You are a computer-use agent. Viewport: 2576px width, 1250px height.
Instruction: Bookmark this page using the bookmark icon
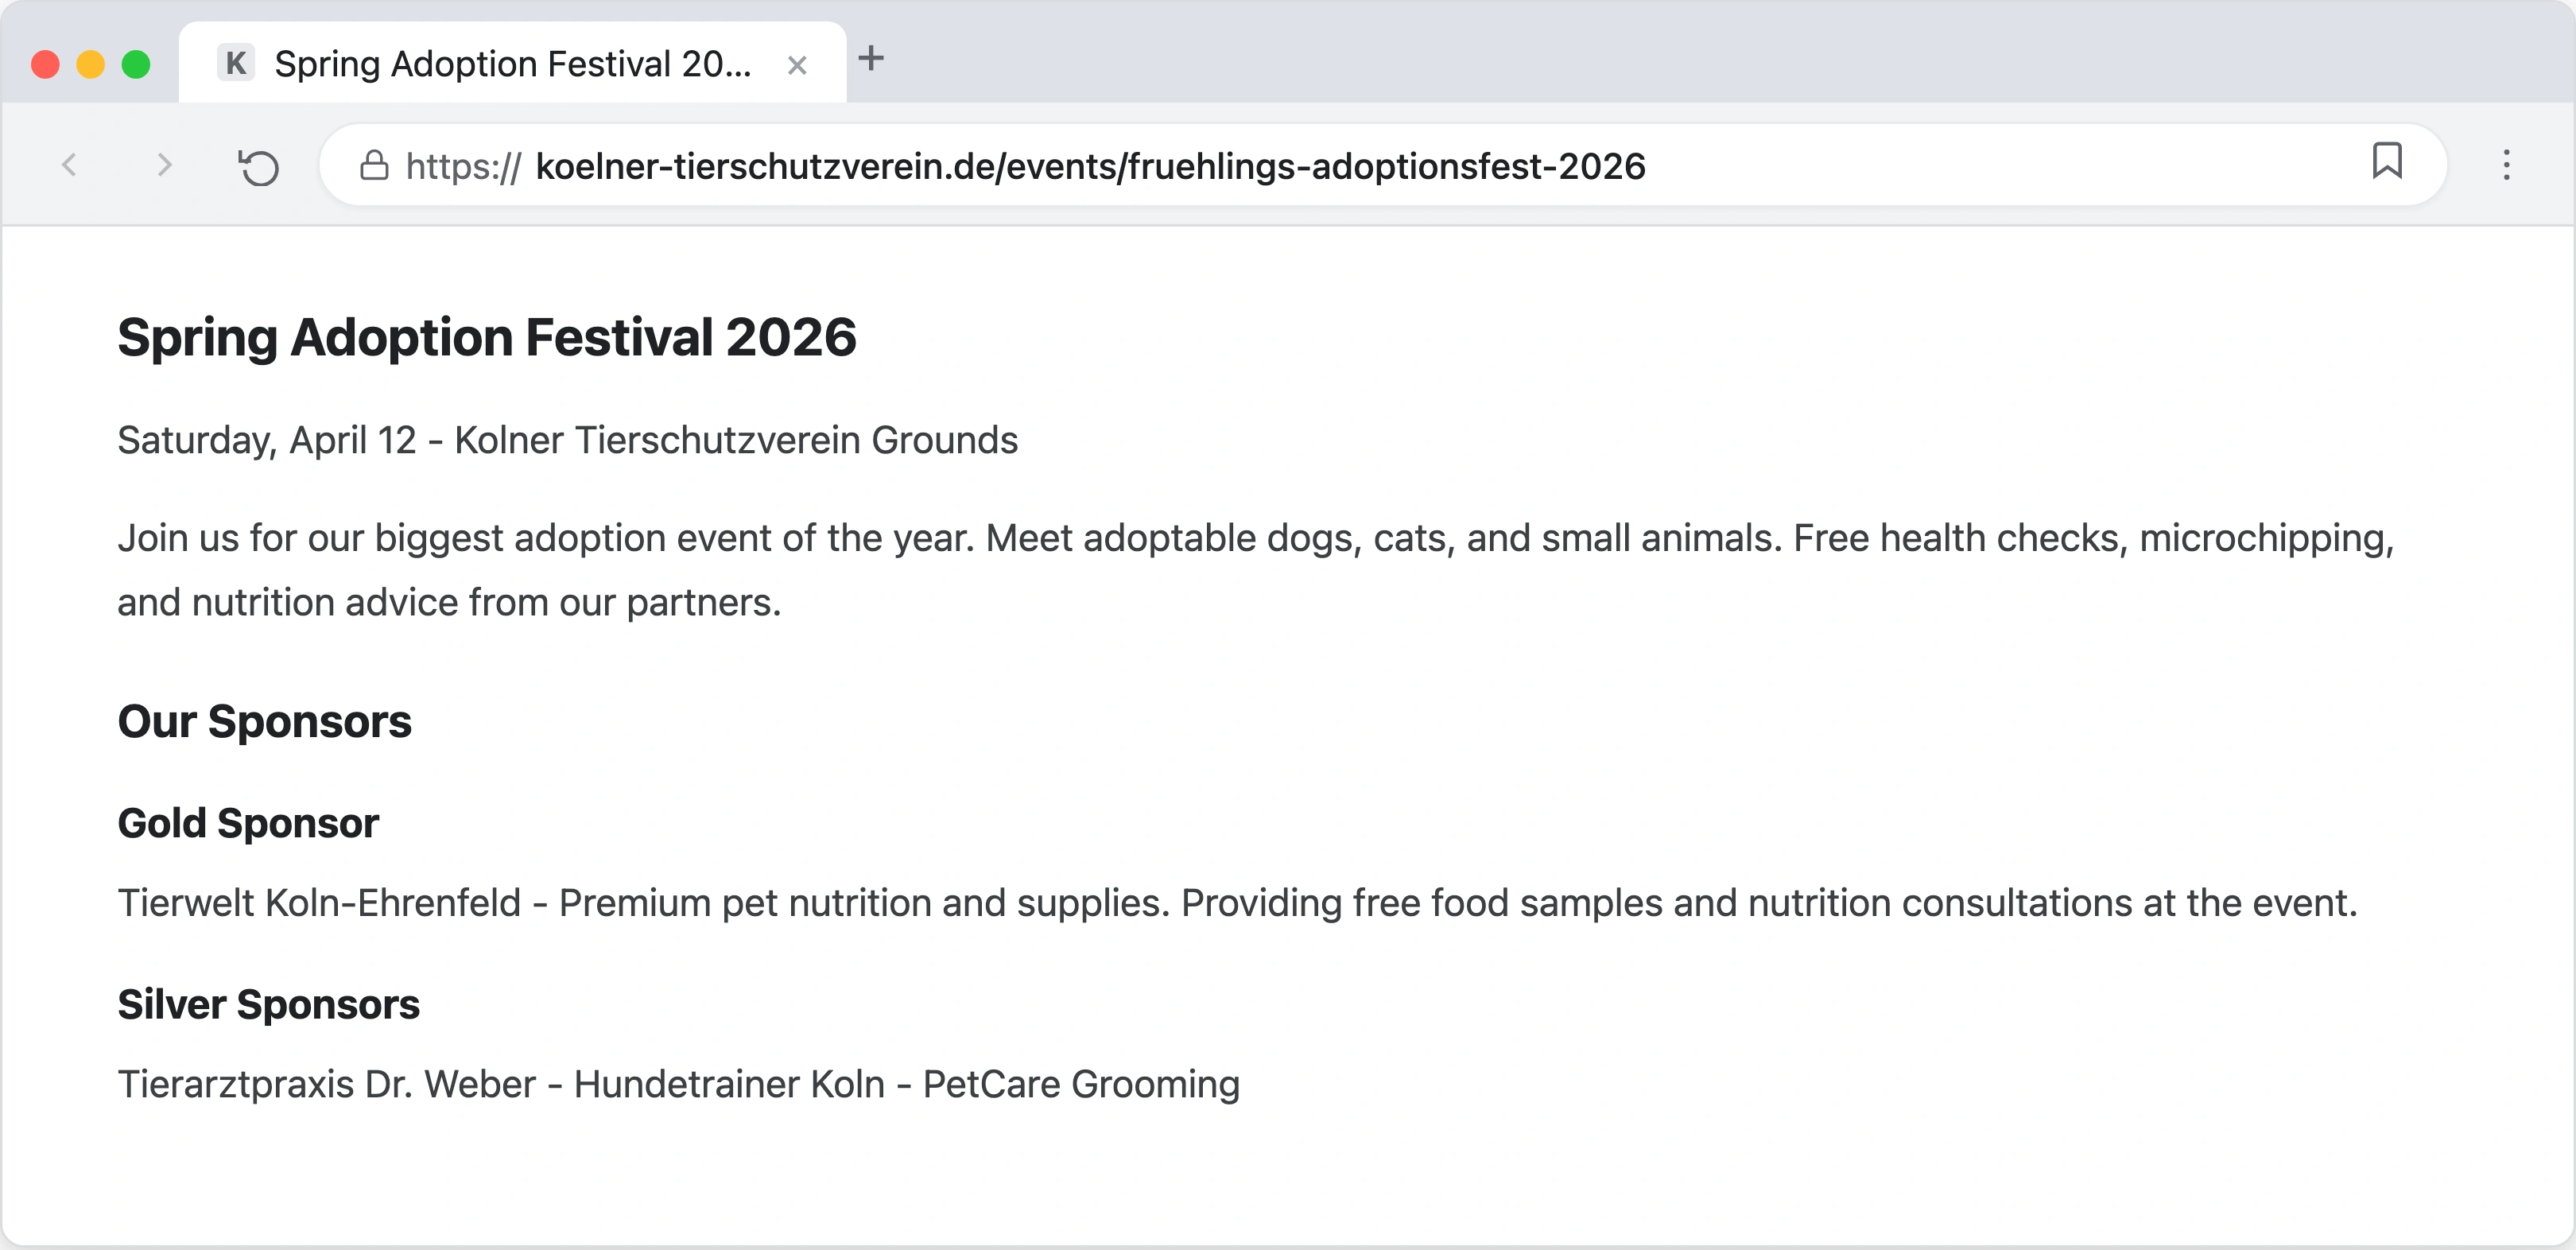[x=2388, y=163]
